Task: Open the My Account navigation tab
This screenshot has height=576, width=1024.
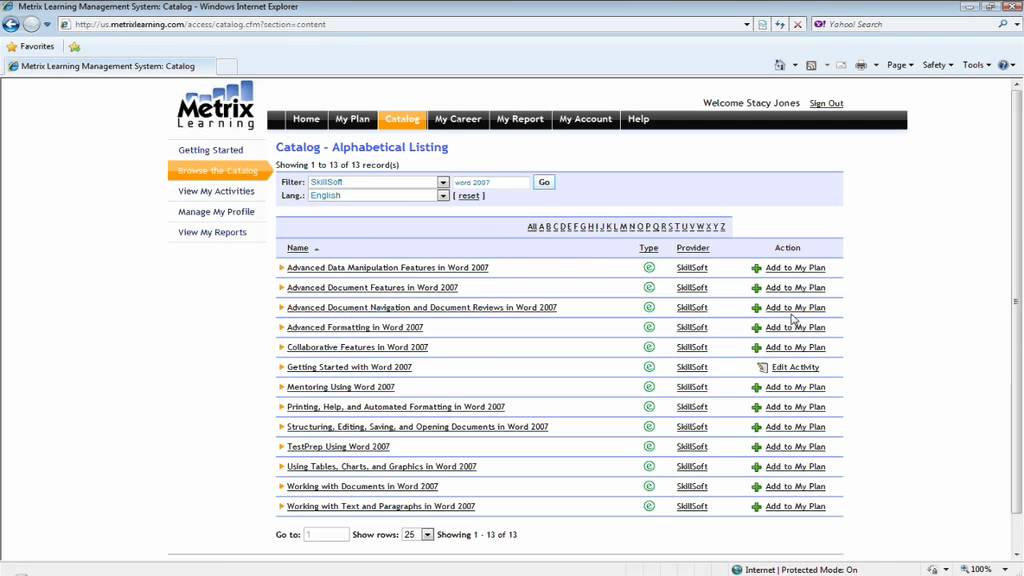Action: tap(585, 119)
